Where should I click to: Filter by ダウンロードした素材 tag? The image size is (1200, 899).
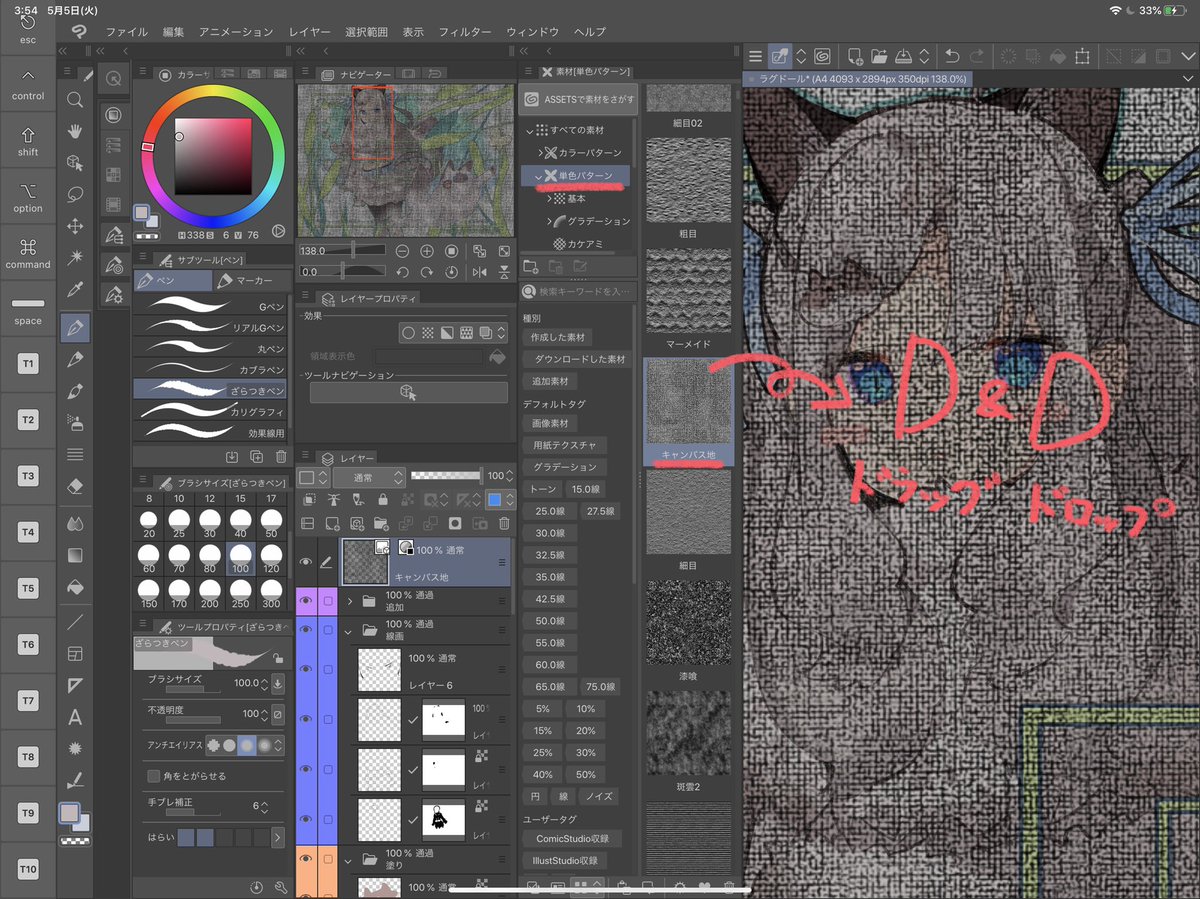579,359
